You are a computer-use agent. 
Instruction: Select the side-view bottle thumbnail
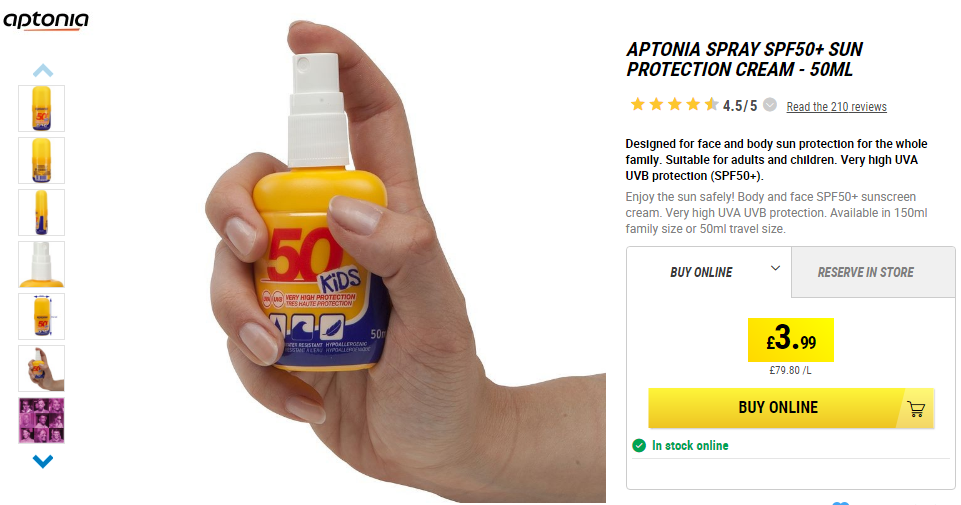(41, 213)
